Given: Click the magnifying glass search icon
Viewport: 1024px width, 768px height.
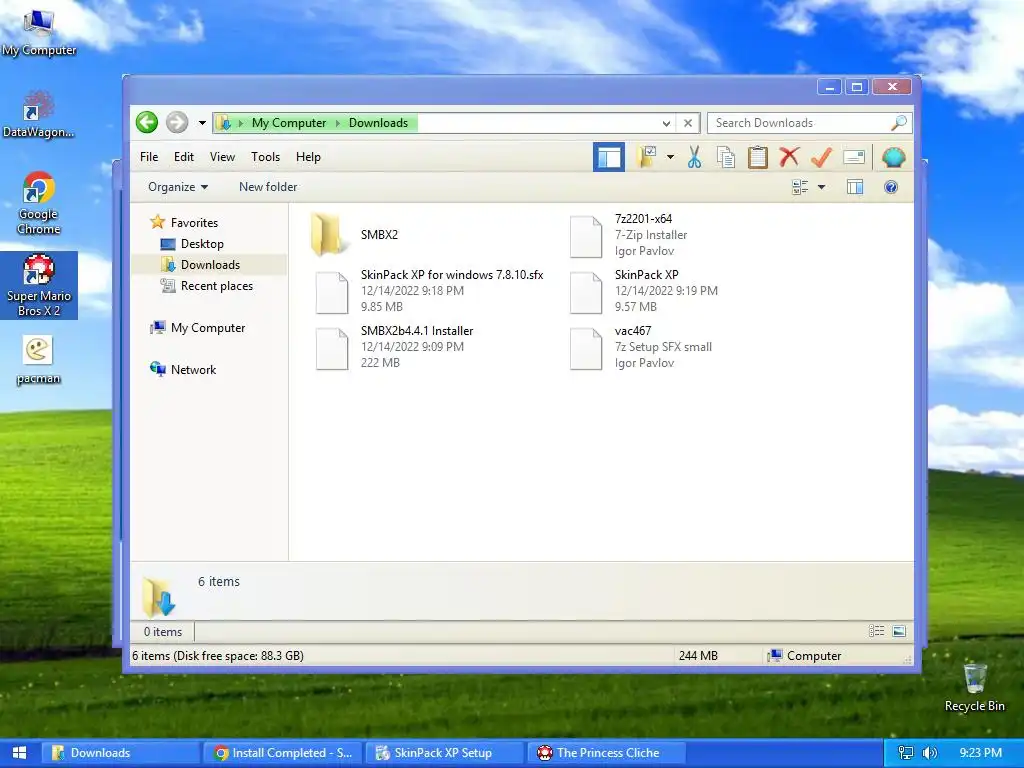Looking at the screenshot, I should coord(899,122).
